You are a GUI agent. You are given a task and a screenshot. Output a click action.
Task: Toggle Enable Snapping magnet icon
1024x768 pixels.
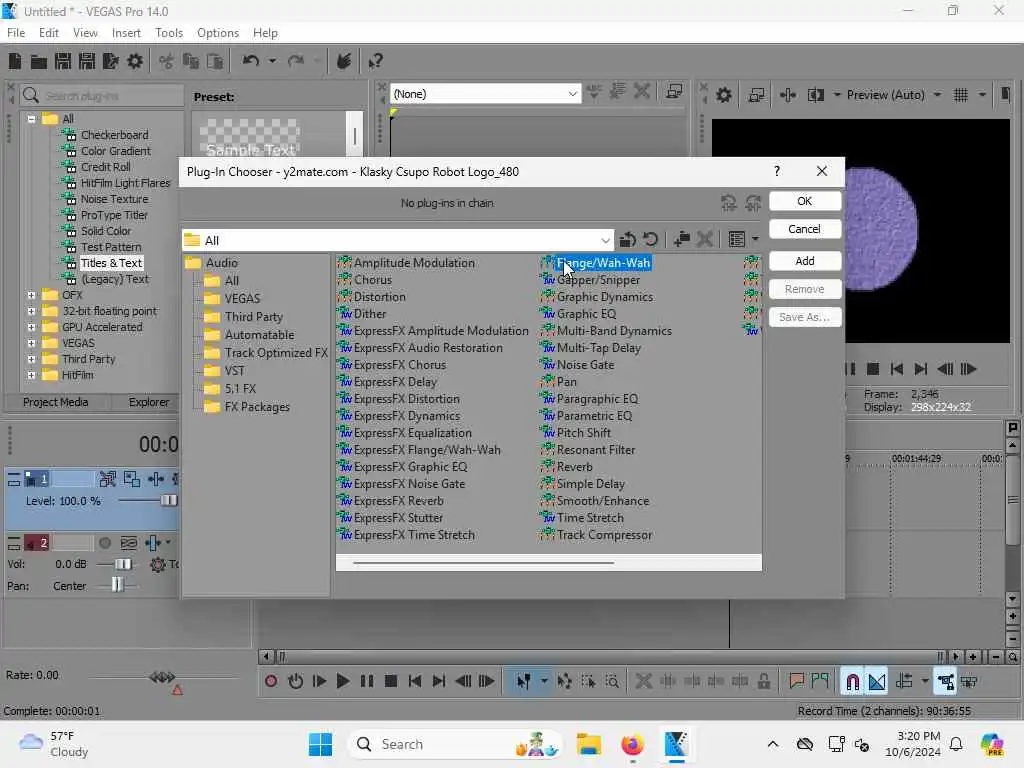coord(852,681)
